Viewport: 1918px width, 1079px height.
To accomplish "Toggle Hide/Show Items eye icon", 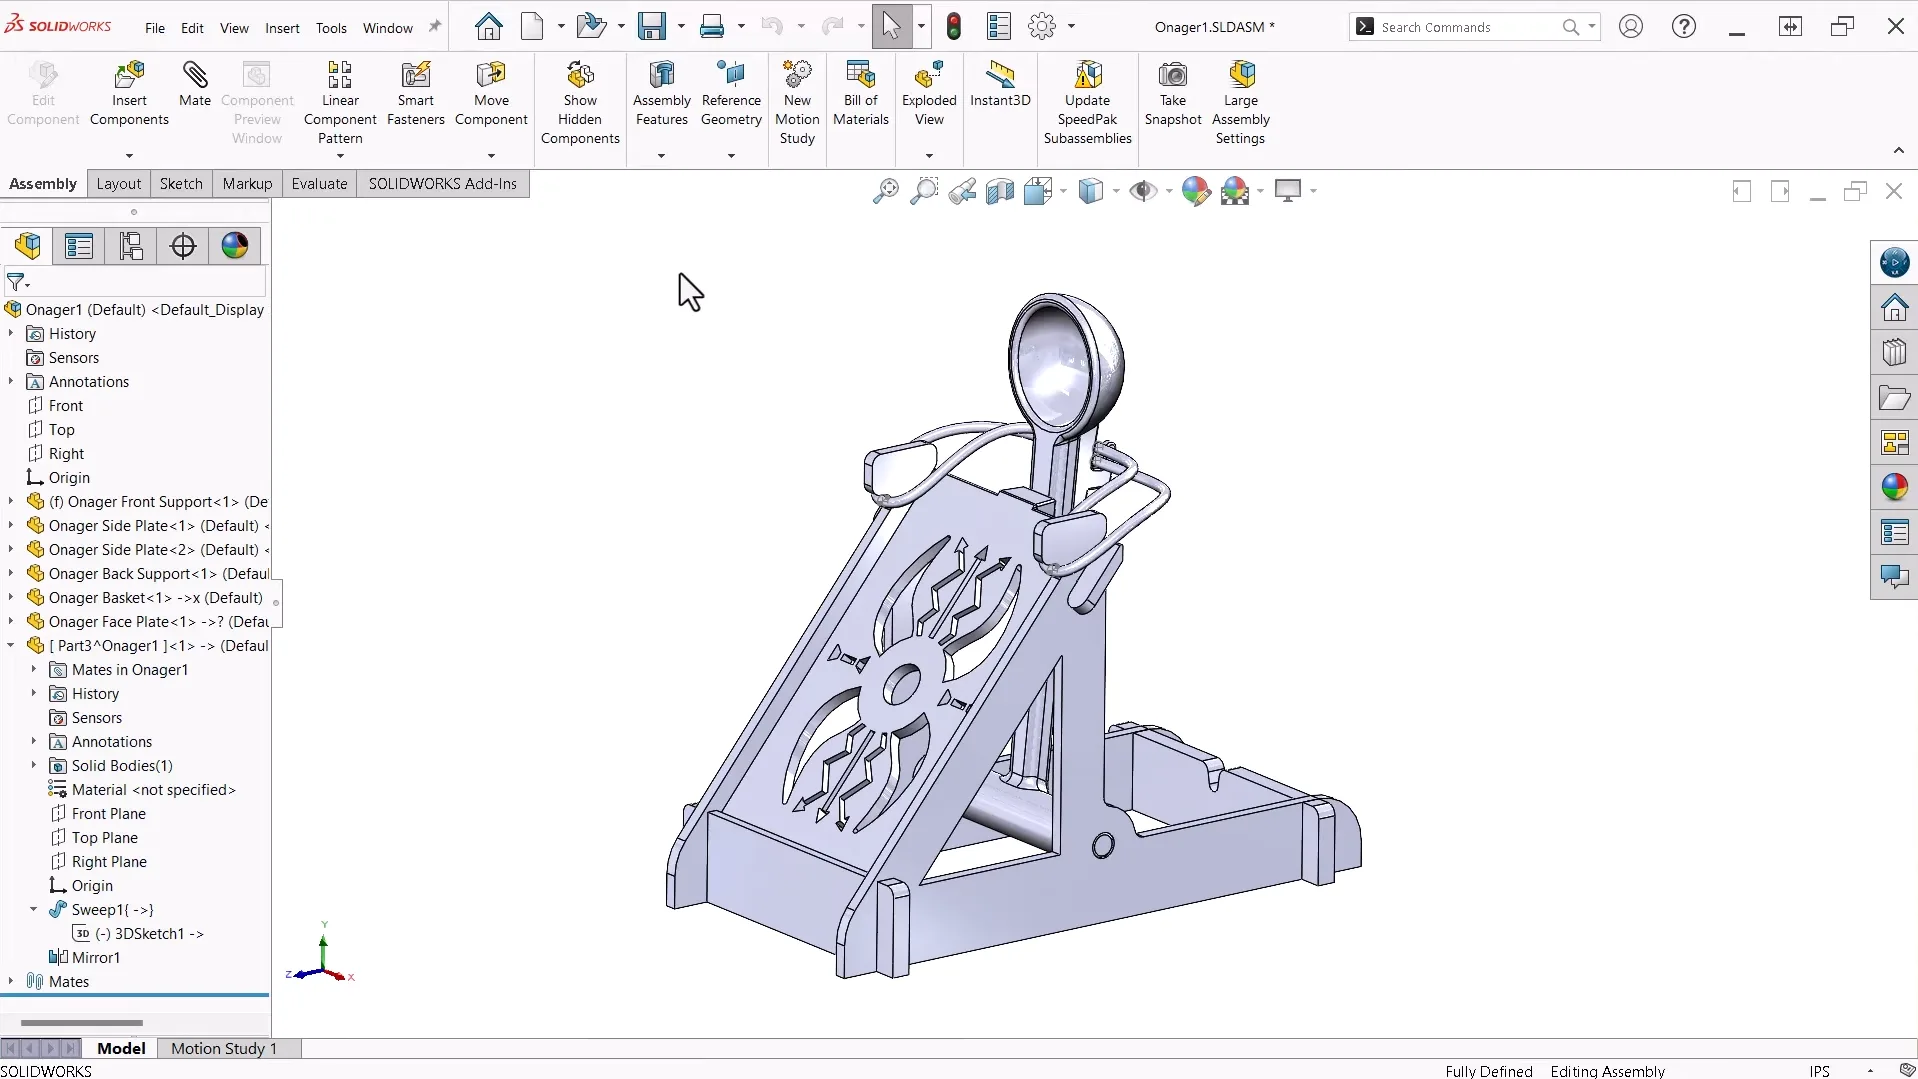I will [x=1142, y=191].
